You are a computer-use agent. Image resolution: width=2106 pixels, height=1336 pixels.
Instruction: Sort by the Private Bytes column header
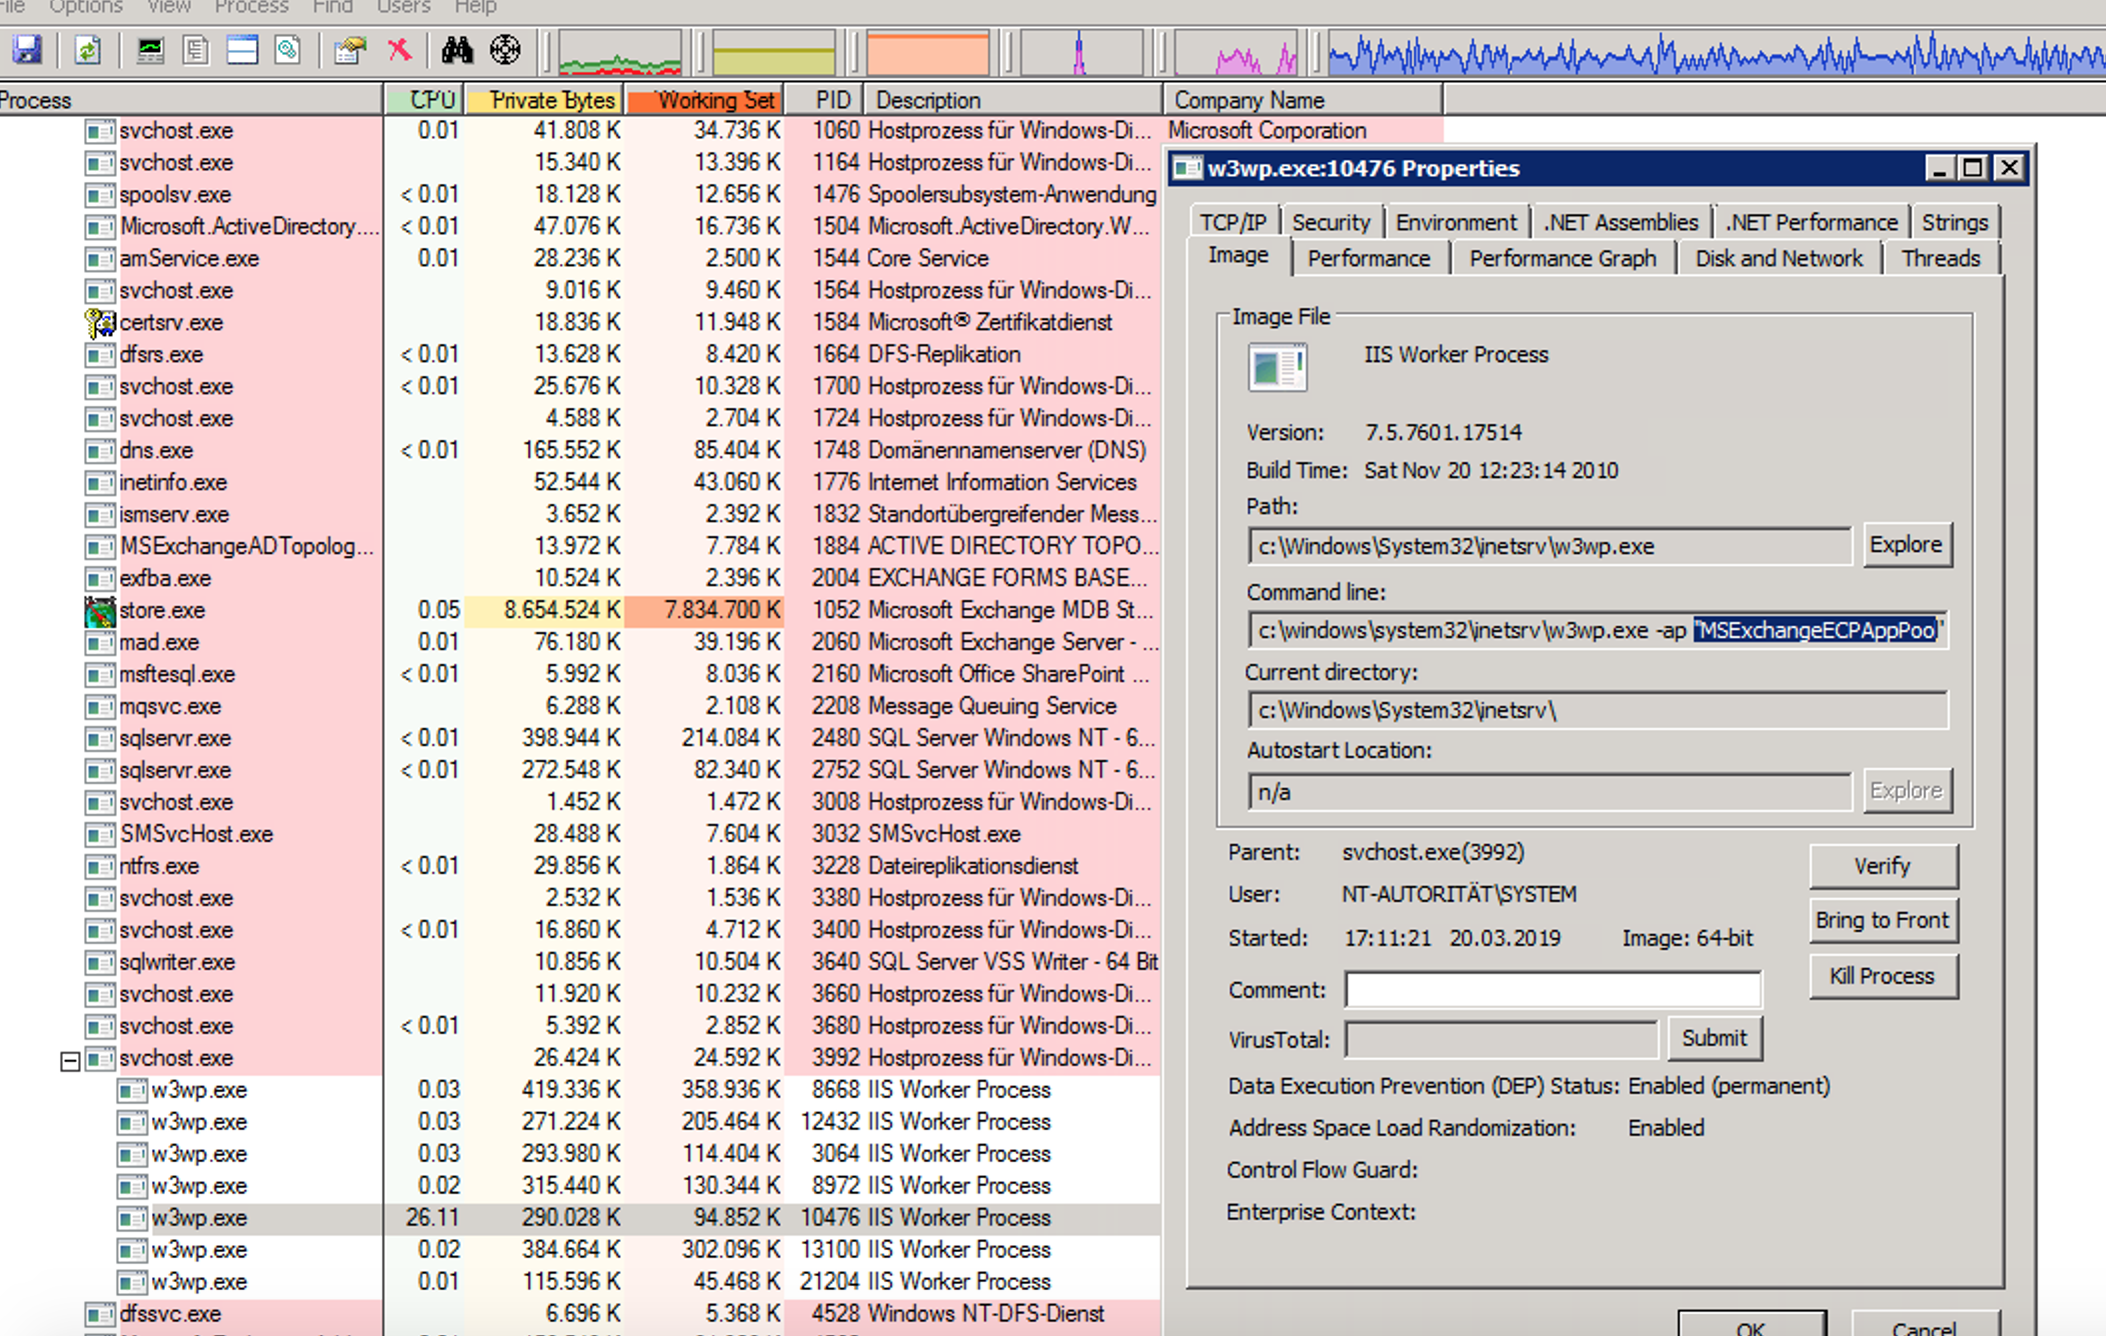pyautogui.click(x=544, y=100)
